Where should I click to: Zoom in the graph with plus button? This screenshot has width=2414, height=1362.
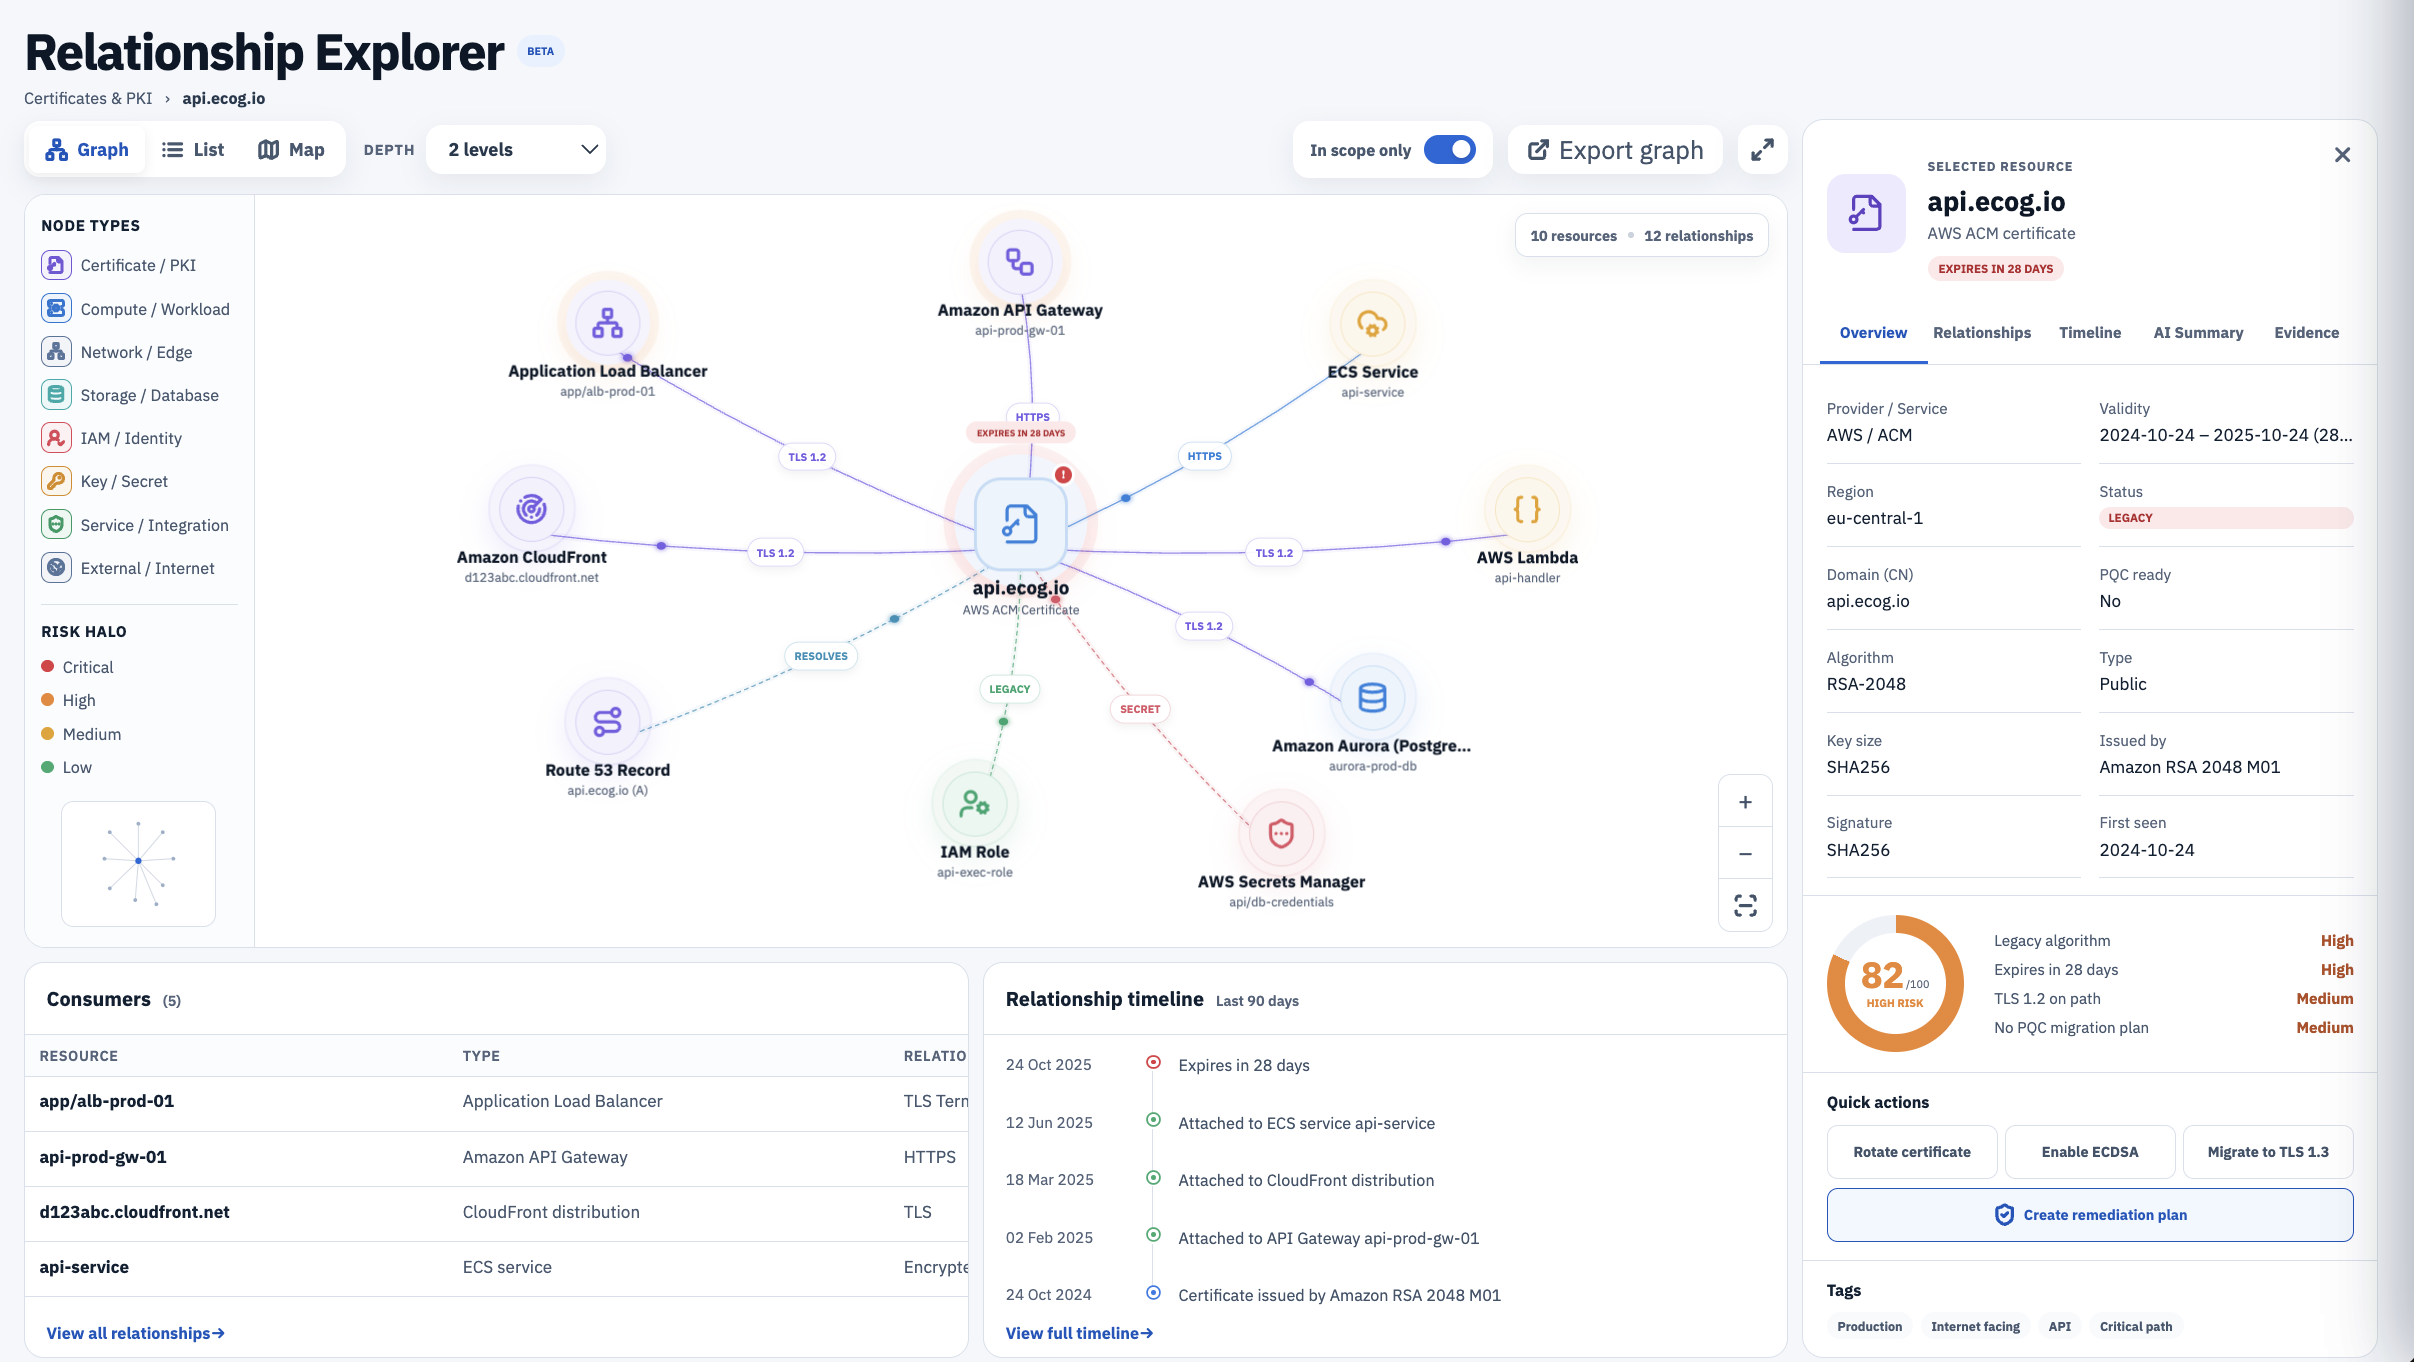pyautogui.click(x=1745, y=802)
